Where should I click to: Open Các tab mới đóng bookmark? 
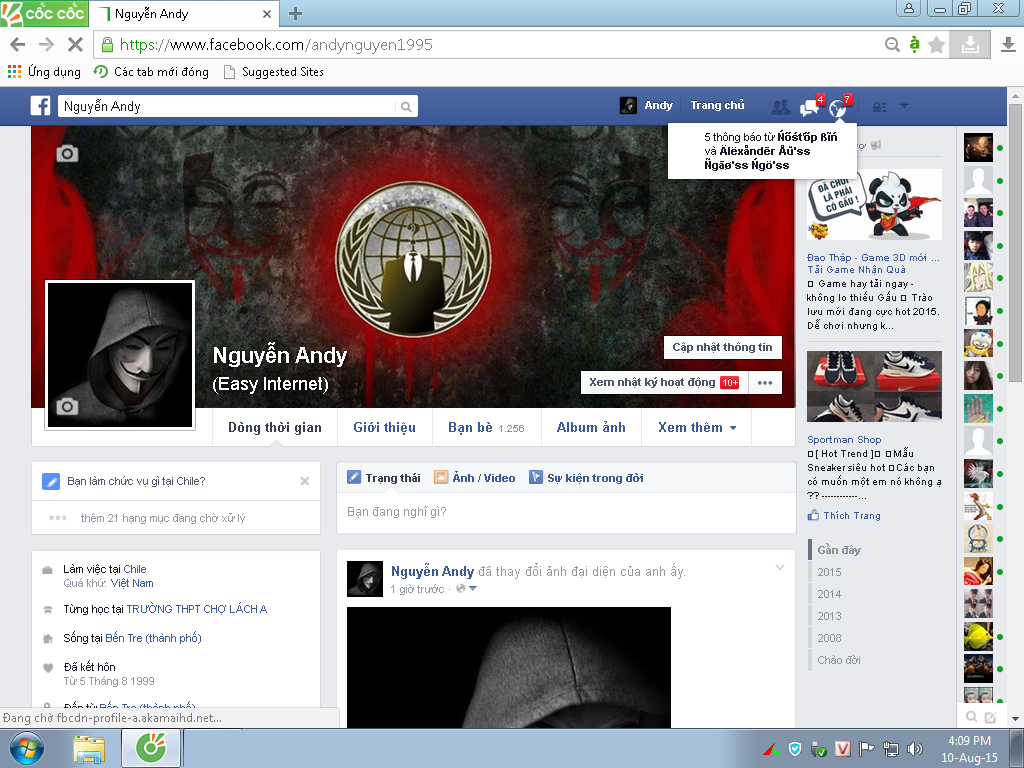[x=152, y=72]
